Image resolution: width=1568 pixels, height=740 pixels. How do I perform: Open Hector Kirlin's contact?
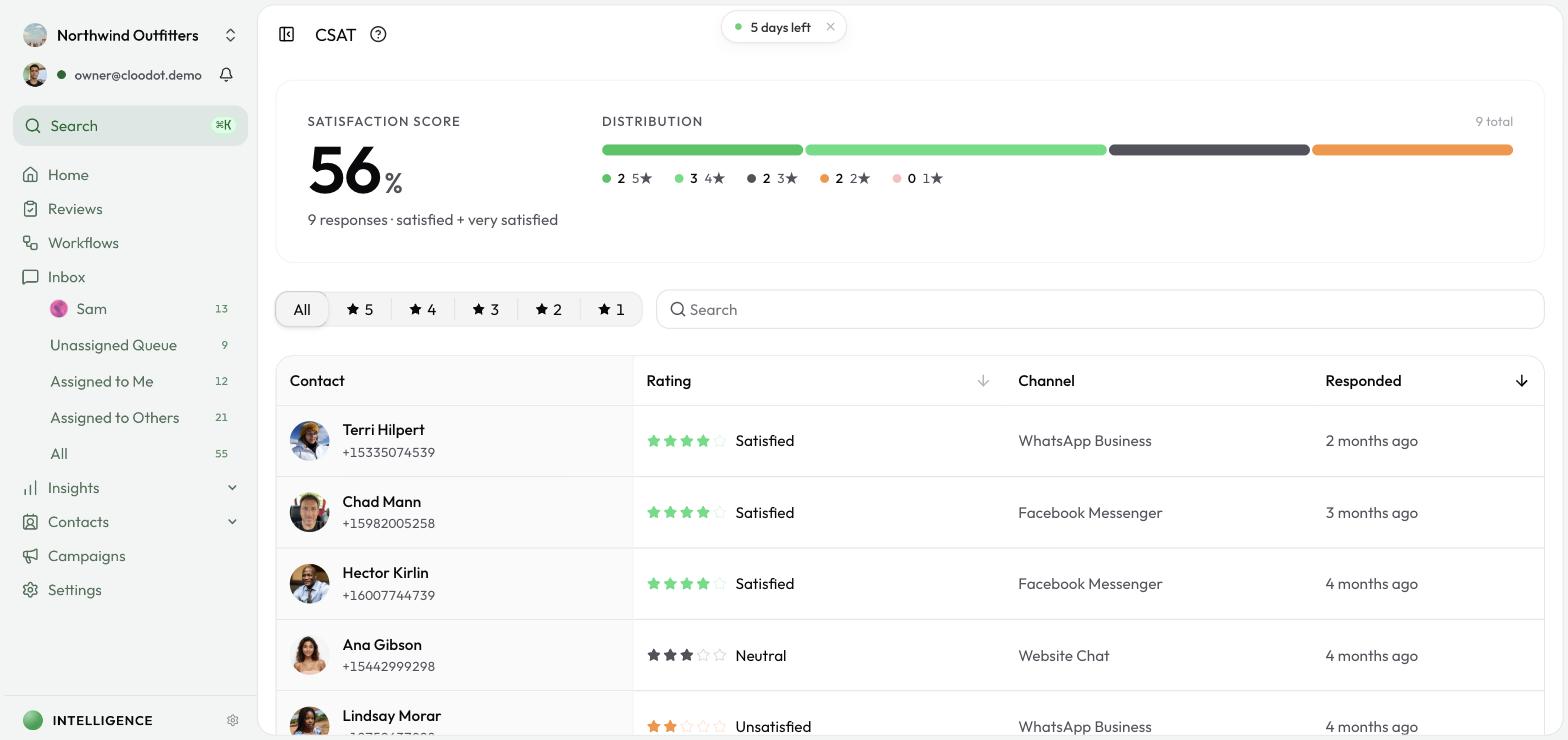[385, 573]
